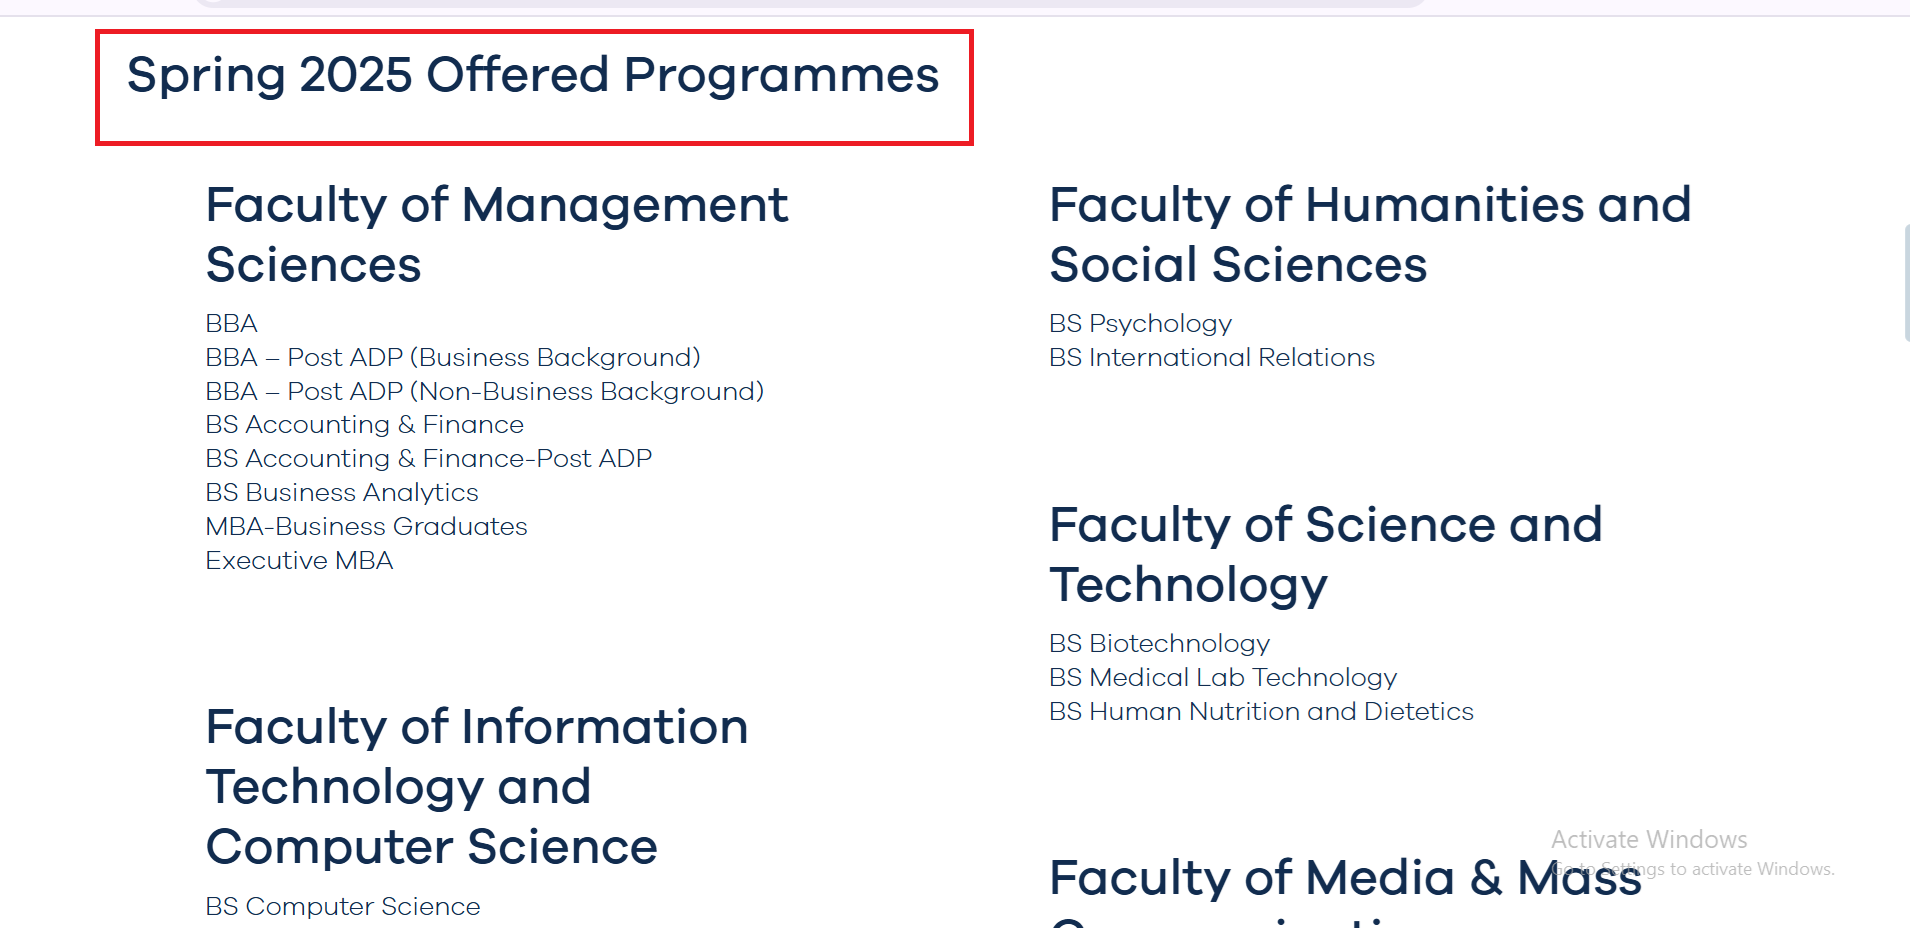Click Faculty of Humanities and Social Sciences heading
This screenshot has height=928, width=1910.
point(1370,235)
